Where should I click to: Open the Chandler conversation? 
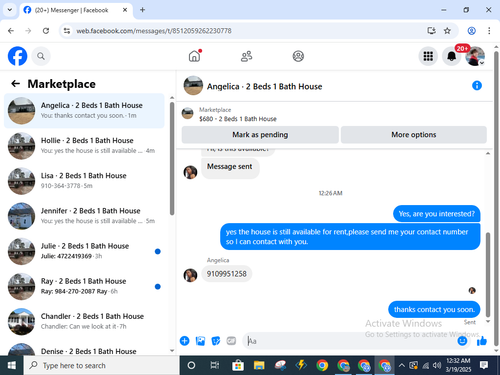click(x=84, y=321)
